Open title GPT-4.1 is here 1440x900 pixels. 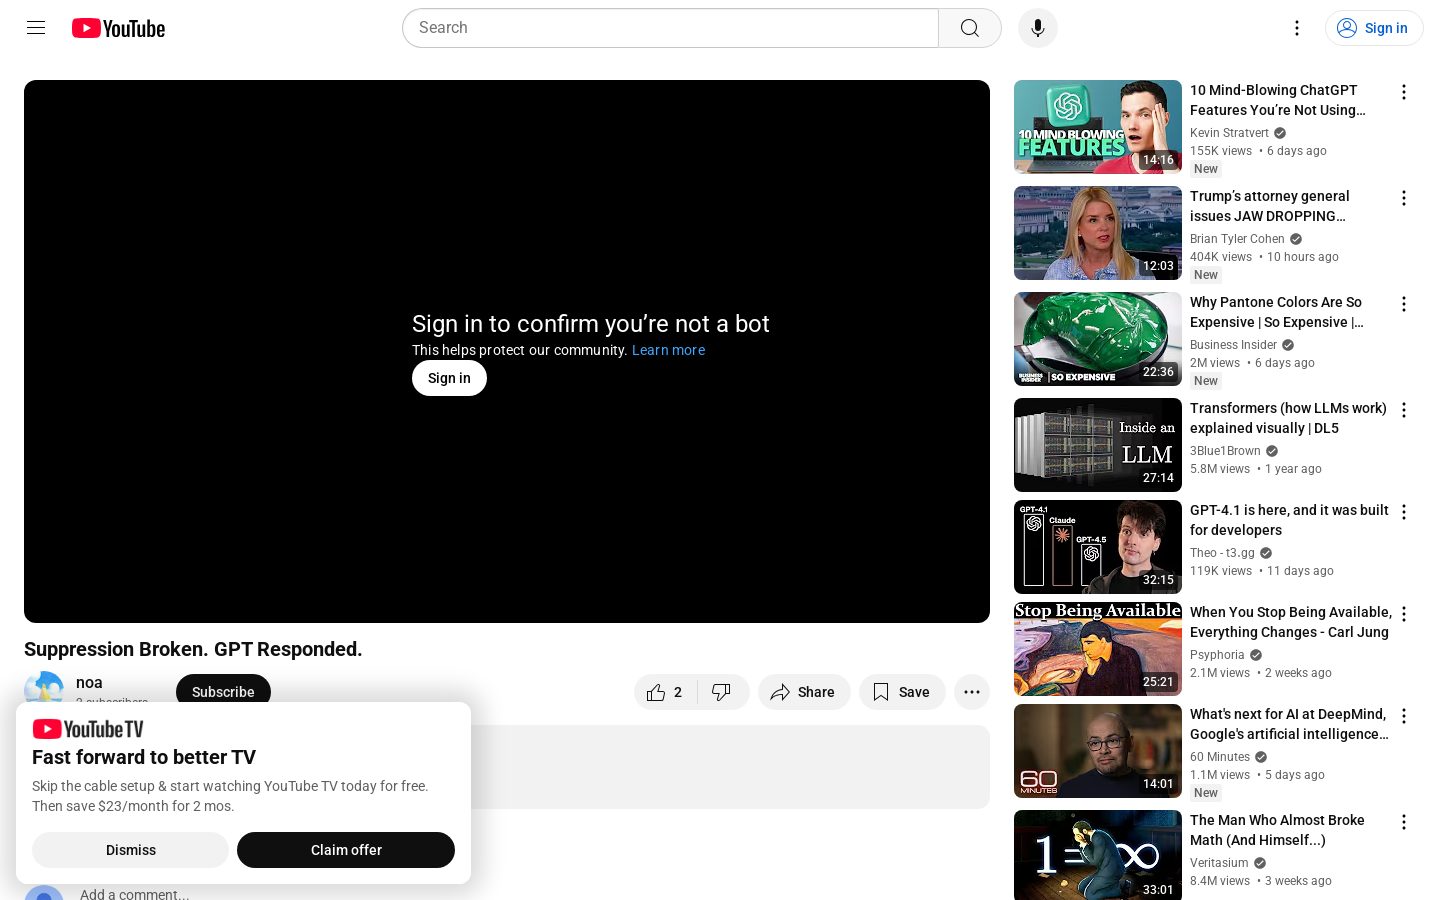point(1289,520)
